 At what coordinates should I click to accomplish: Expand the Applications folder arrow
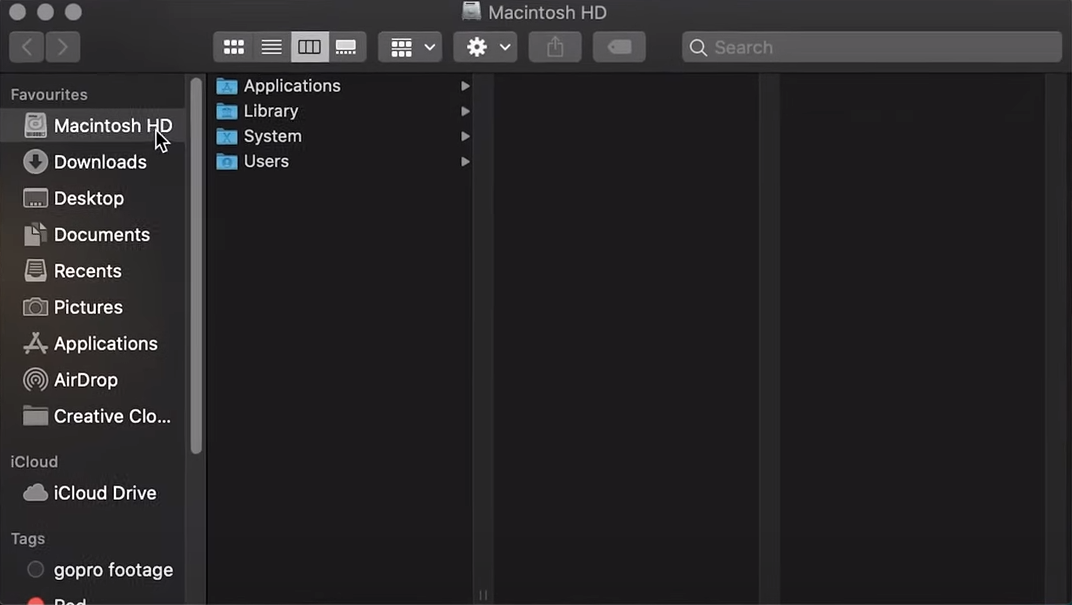coord(465,86)
